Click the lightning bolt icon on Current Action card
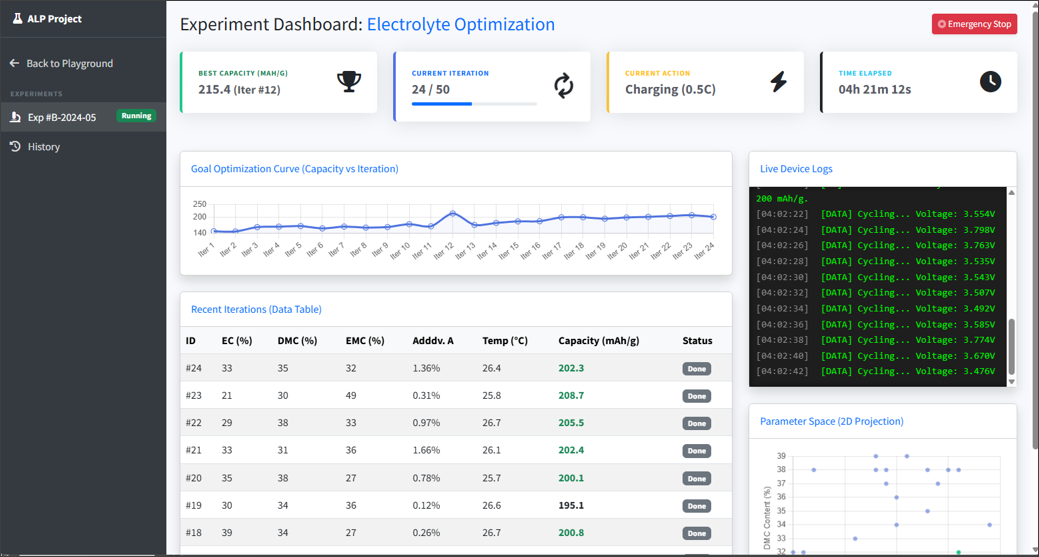 (778, 82)
